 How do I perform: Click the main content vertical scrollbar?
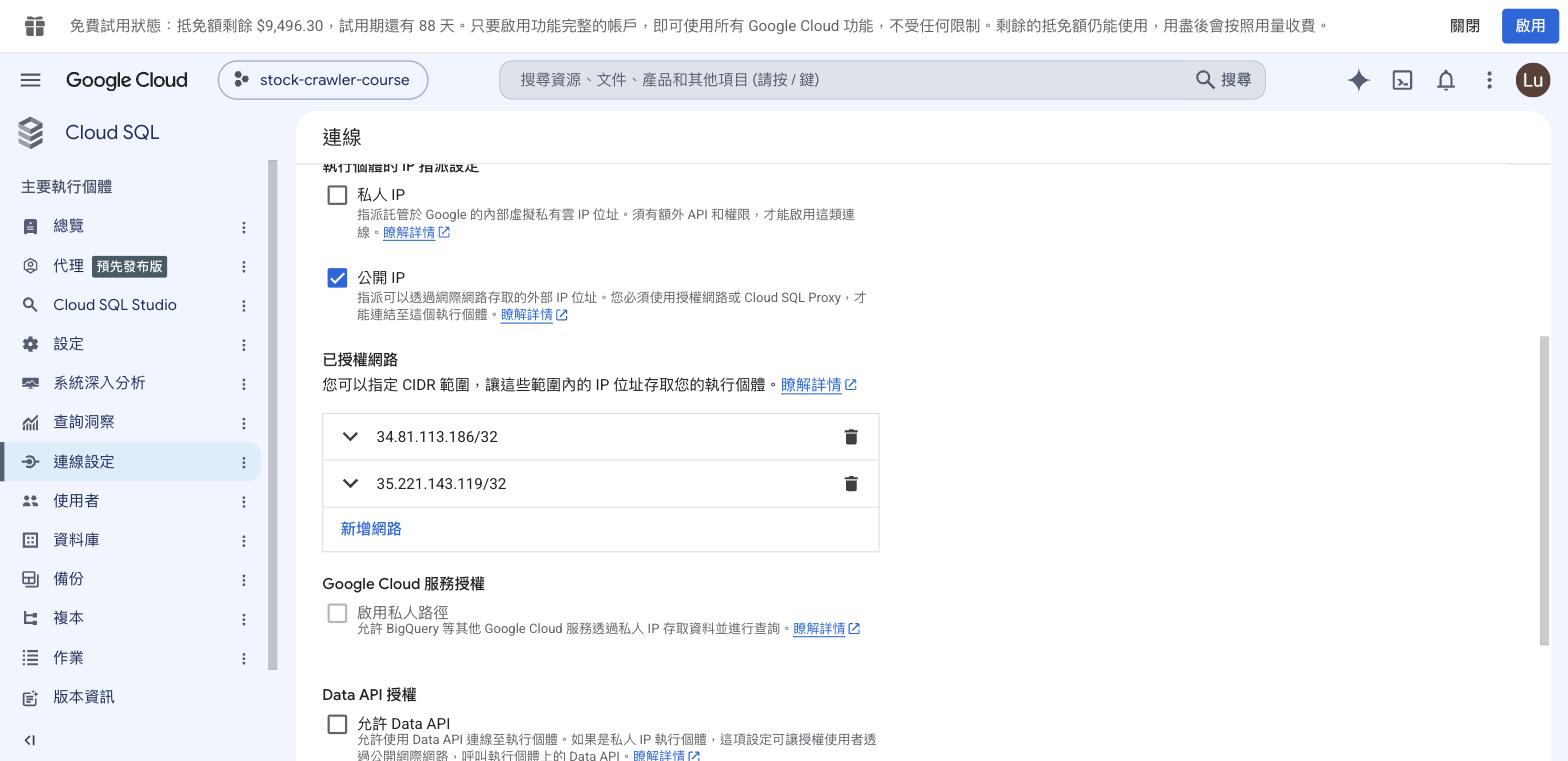coord(1544,490)
